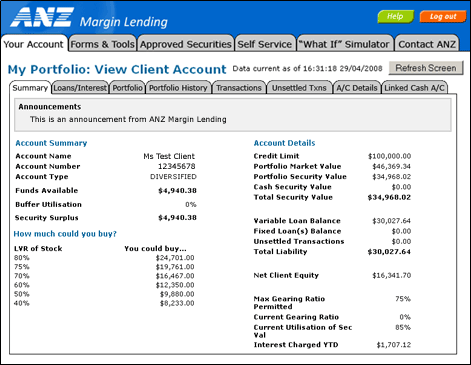Switch to the Loans/Interest sub-tab

[x=80, y=88]
